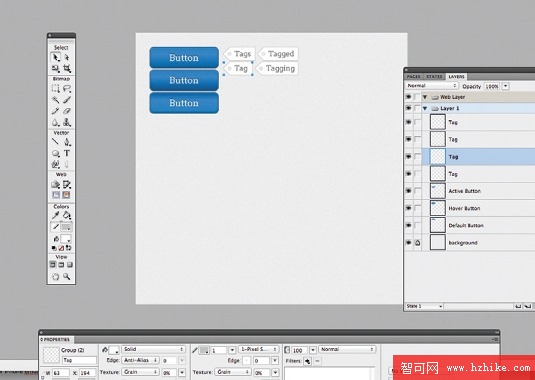Hide the Web Layer via eye icon
The image size is (535, 380).
pyautogui.click(x=408, y=97)
